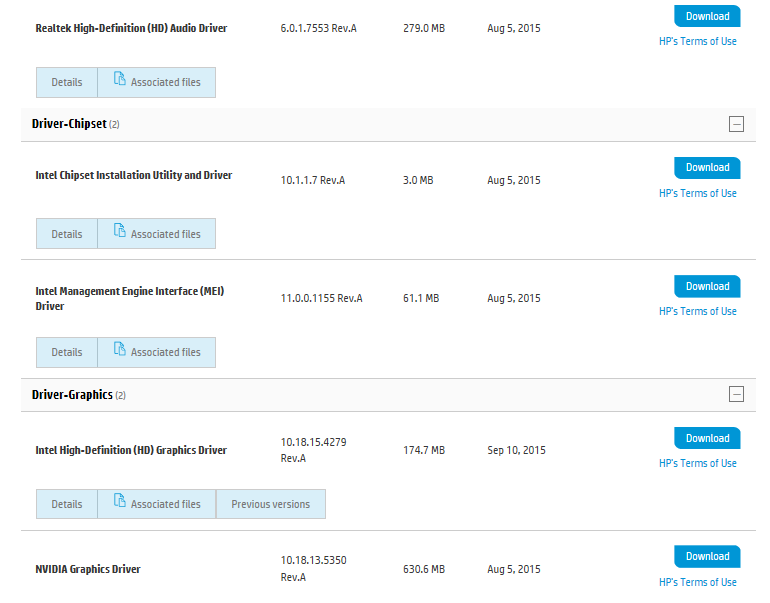Open HP's Terms of Use for Intel Chipset Utility
770x603 pixels.
pyautogui.click(x=697, y=194)
